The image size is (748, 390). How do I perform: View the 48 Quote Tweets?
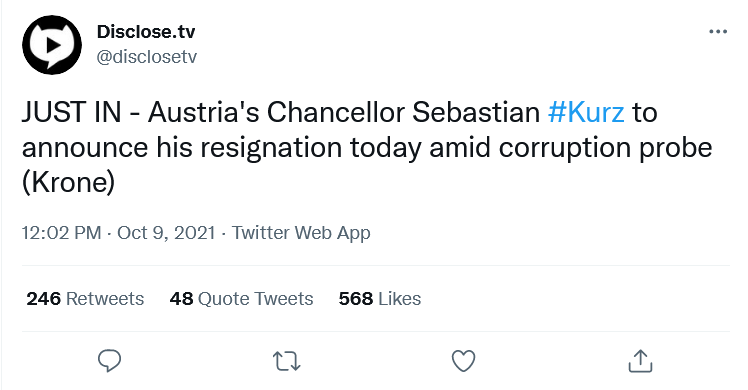[x=241, y=298]
